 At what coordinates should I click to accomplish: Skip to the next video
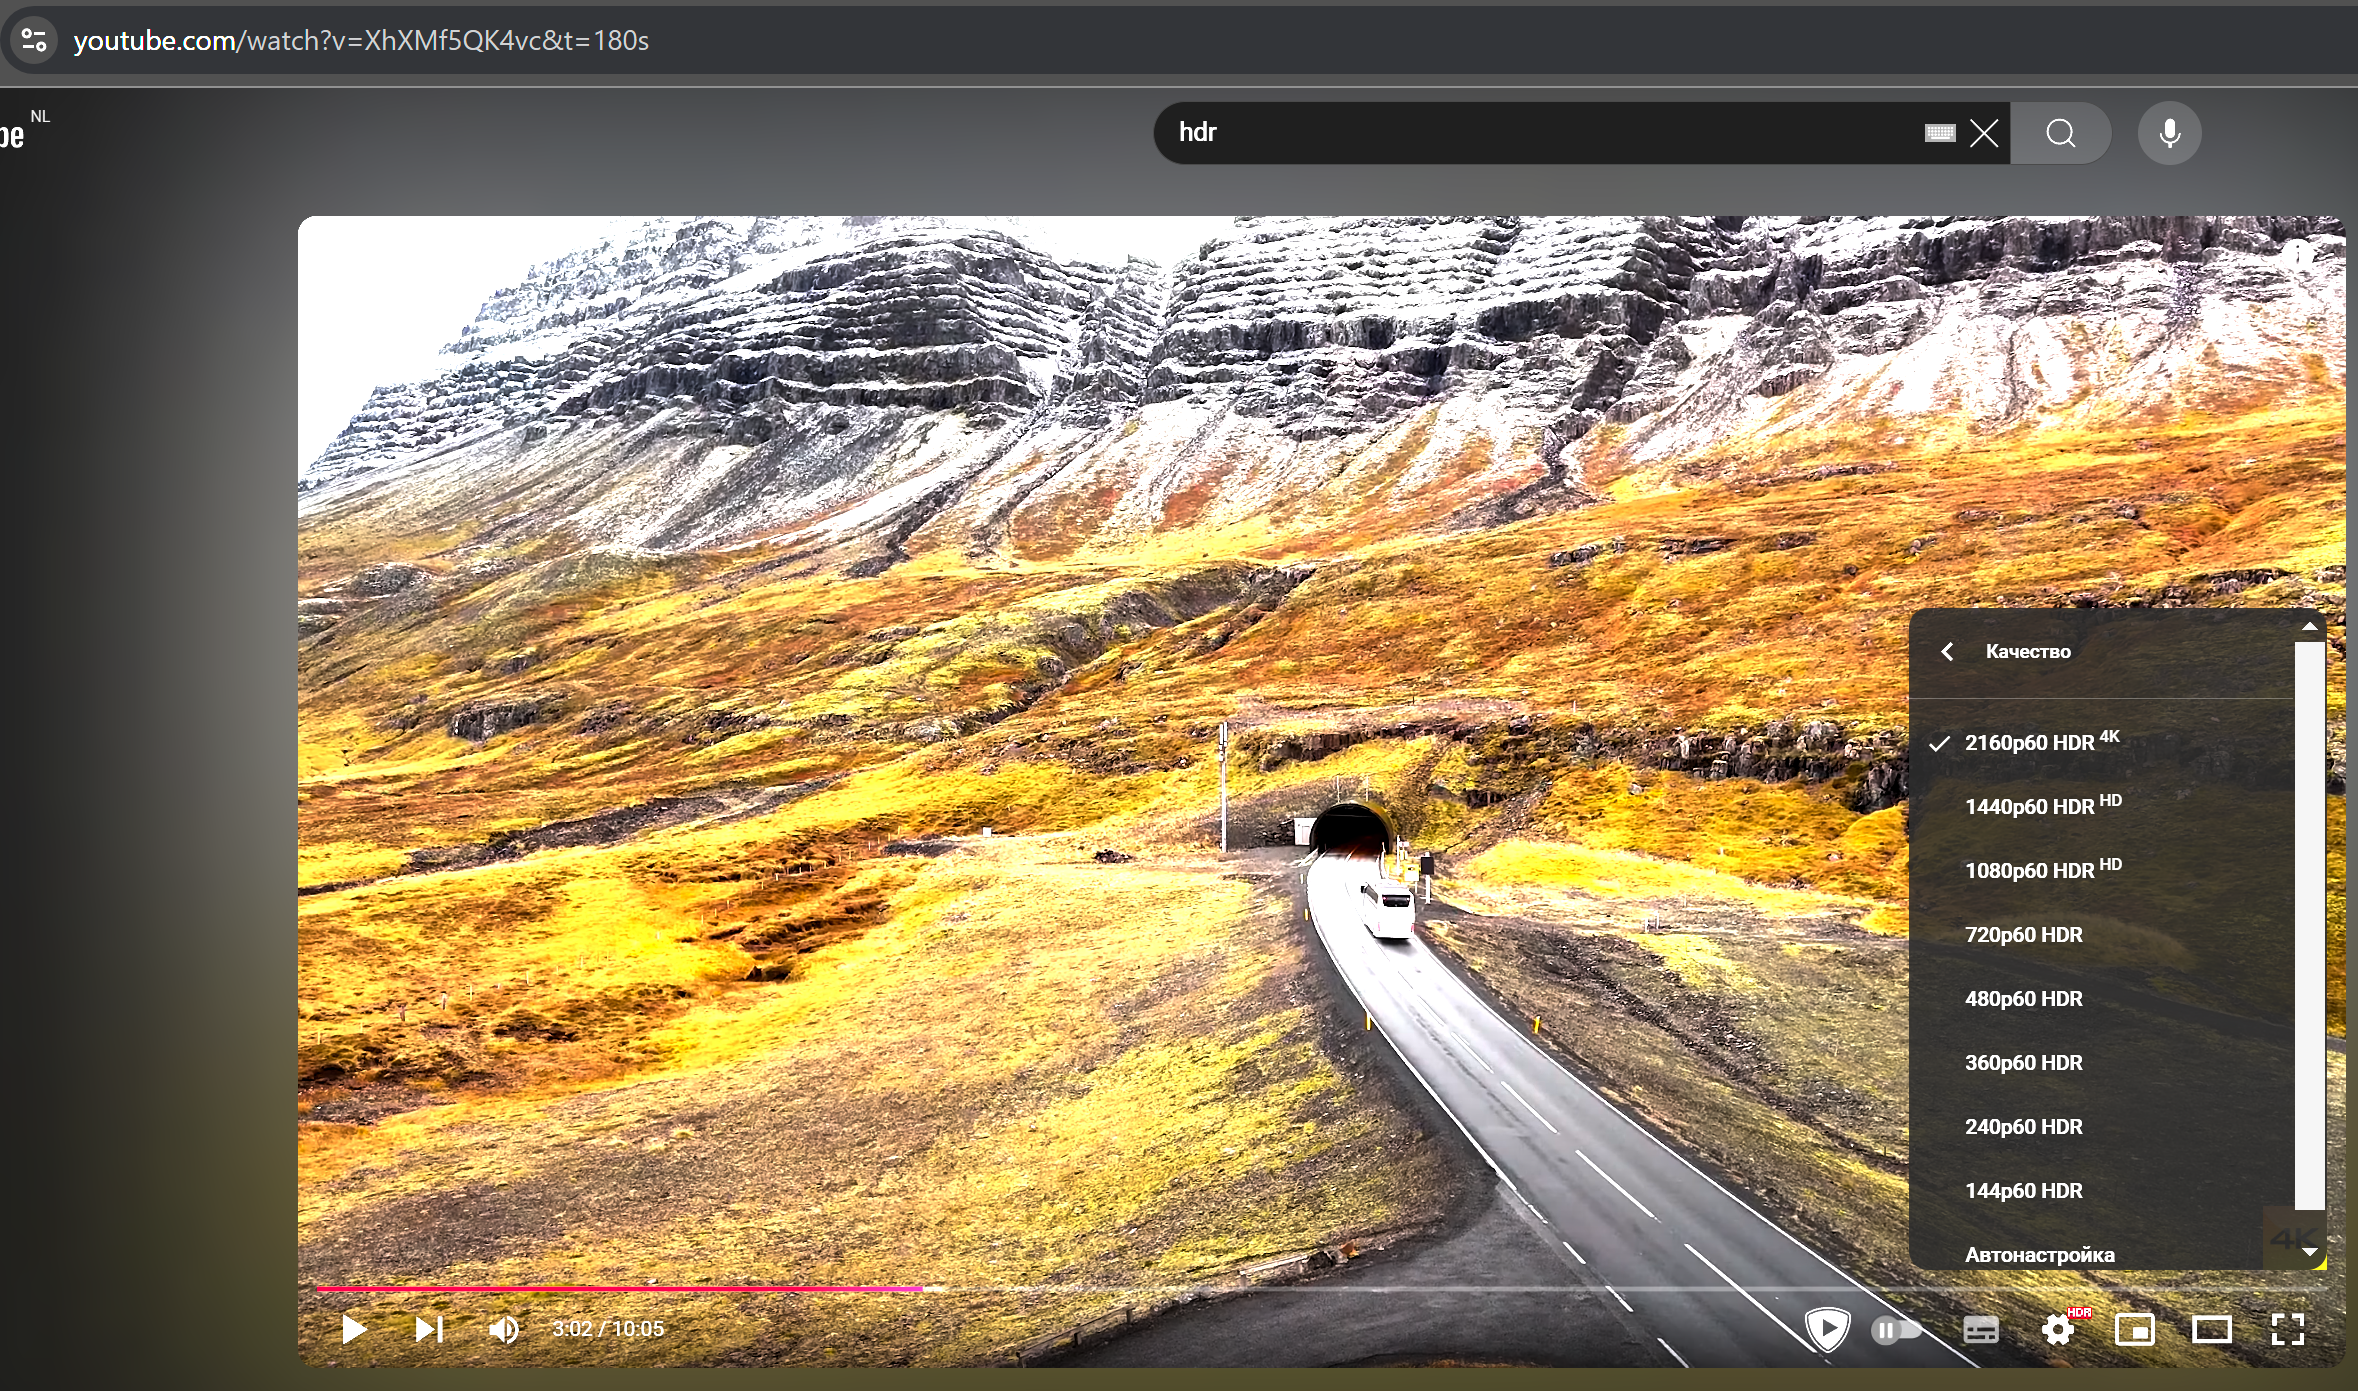[x=429, y=1329]
